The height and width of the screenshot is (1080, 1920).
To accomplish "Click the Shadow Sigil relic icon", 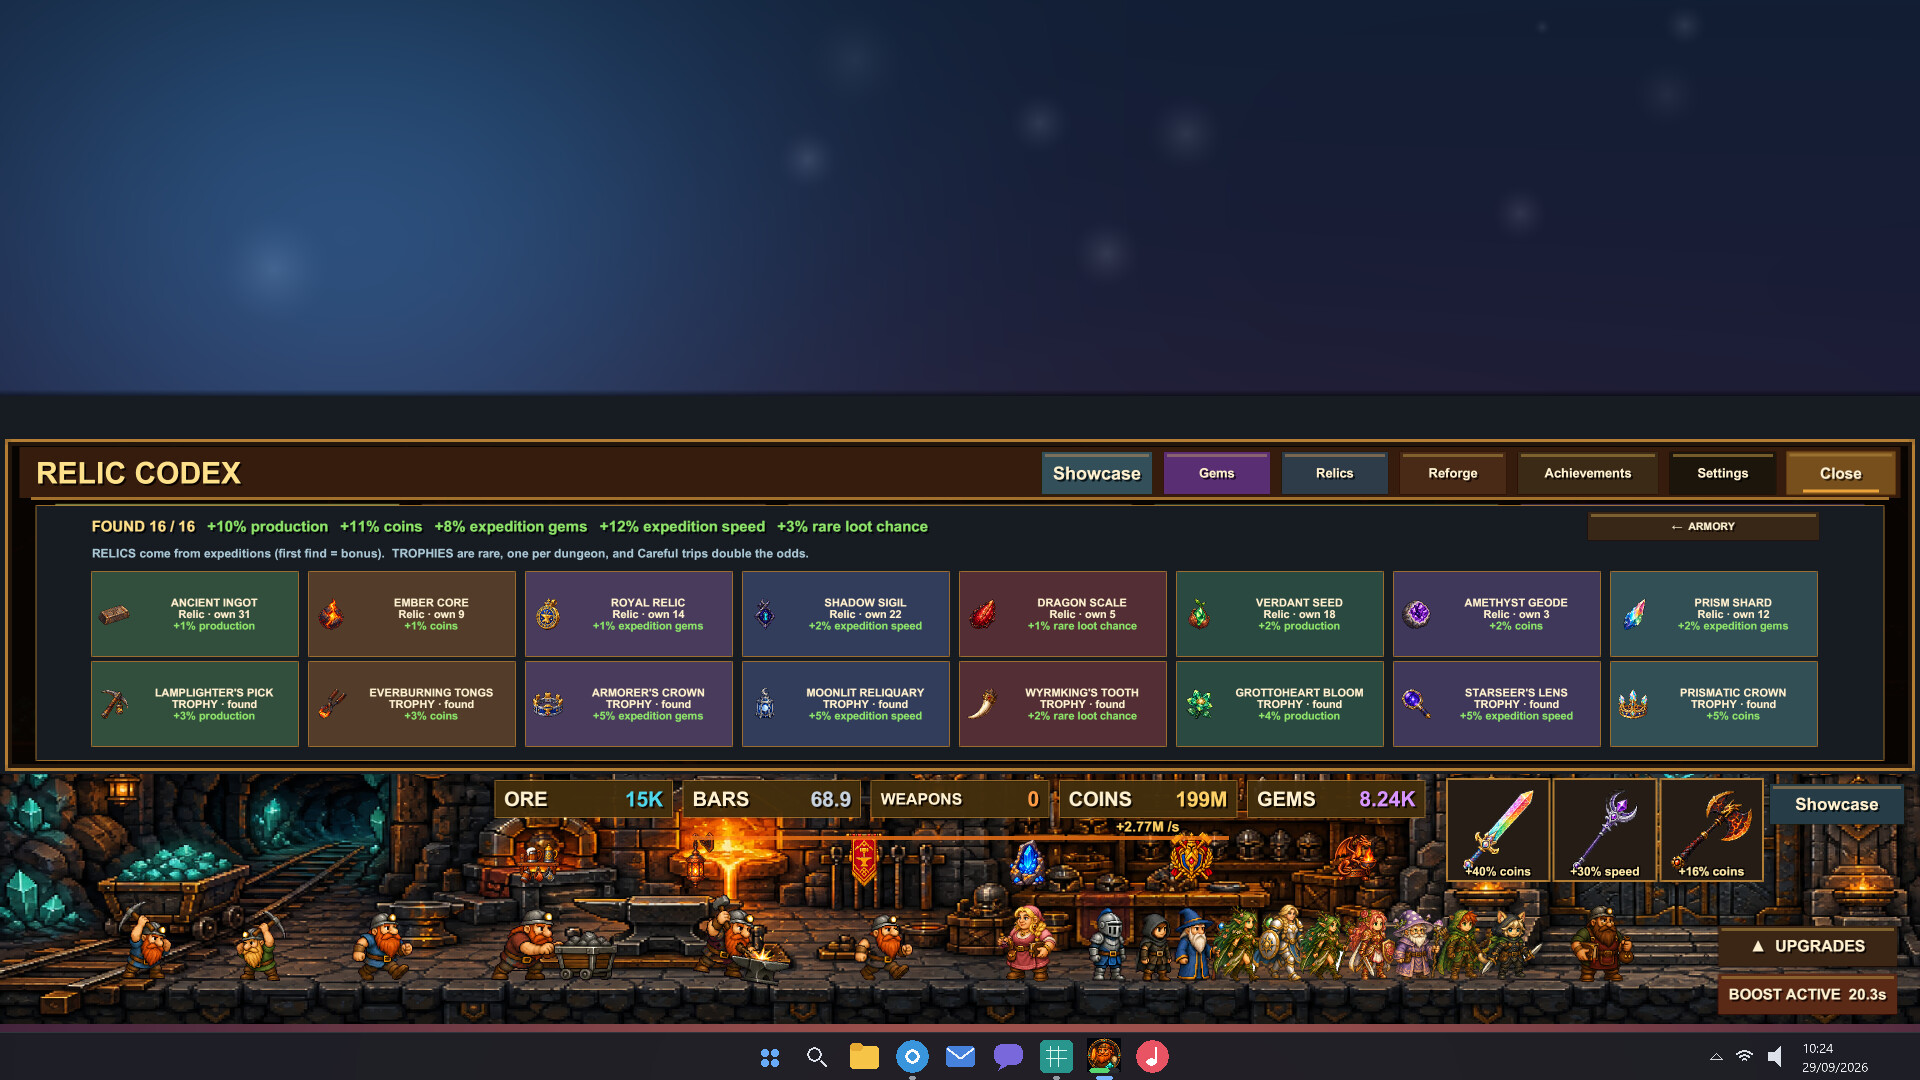I will tap(765, 614).
